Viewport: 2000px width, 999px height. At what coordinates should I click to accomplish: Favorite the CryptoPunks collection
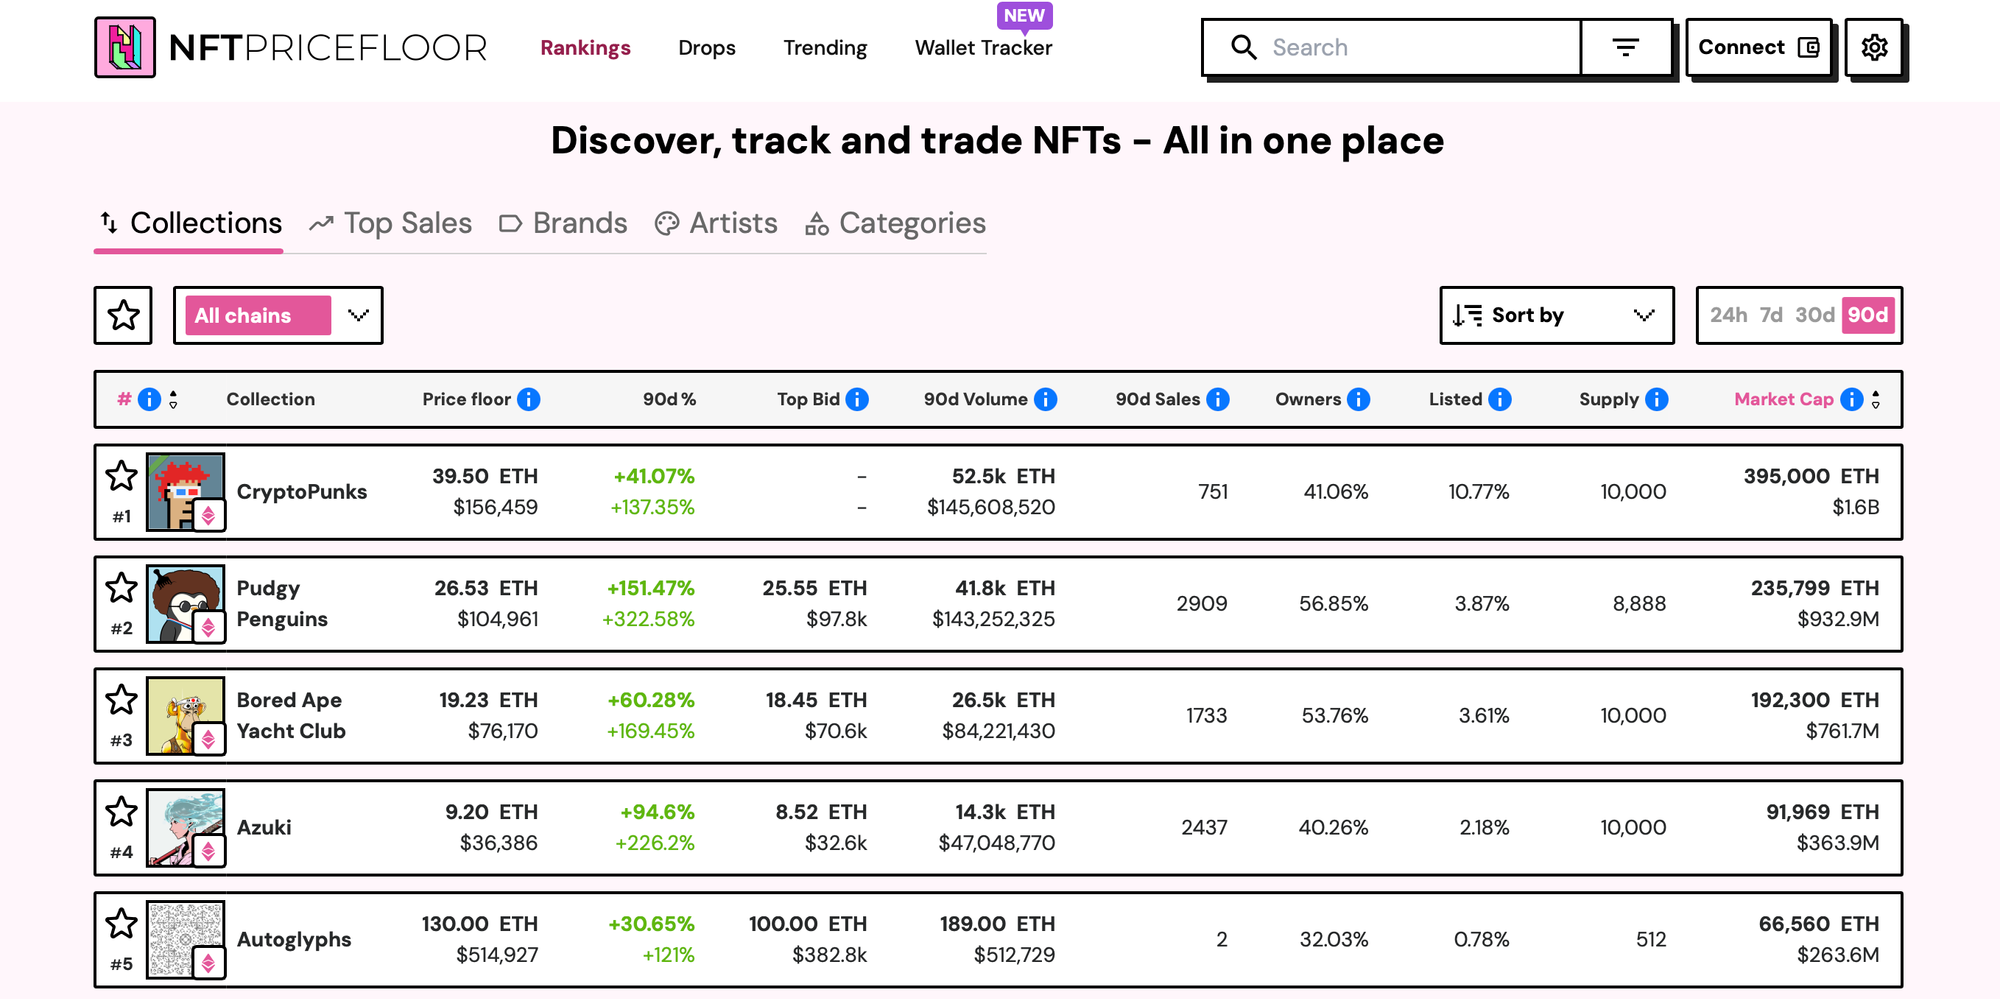tap(121, 478)
